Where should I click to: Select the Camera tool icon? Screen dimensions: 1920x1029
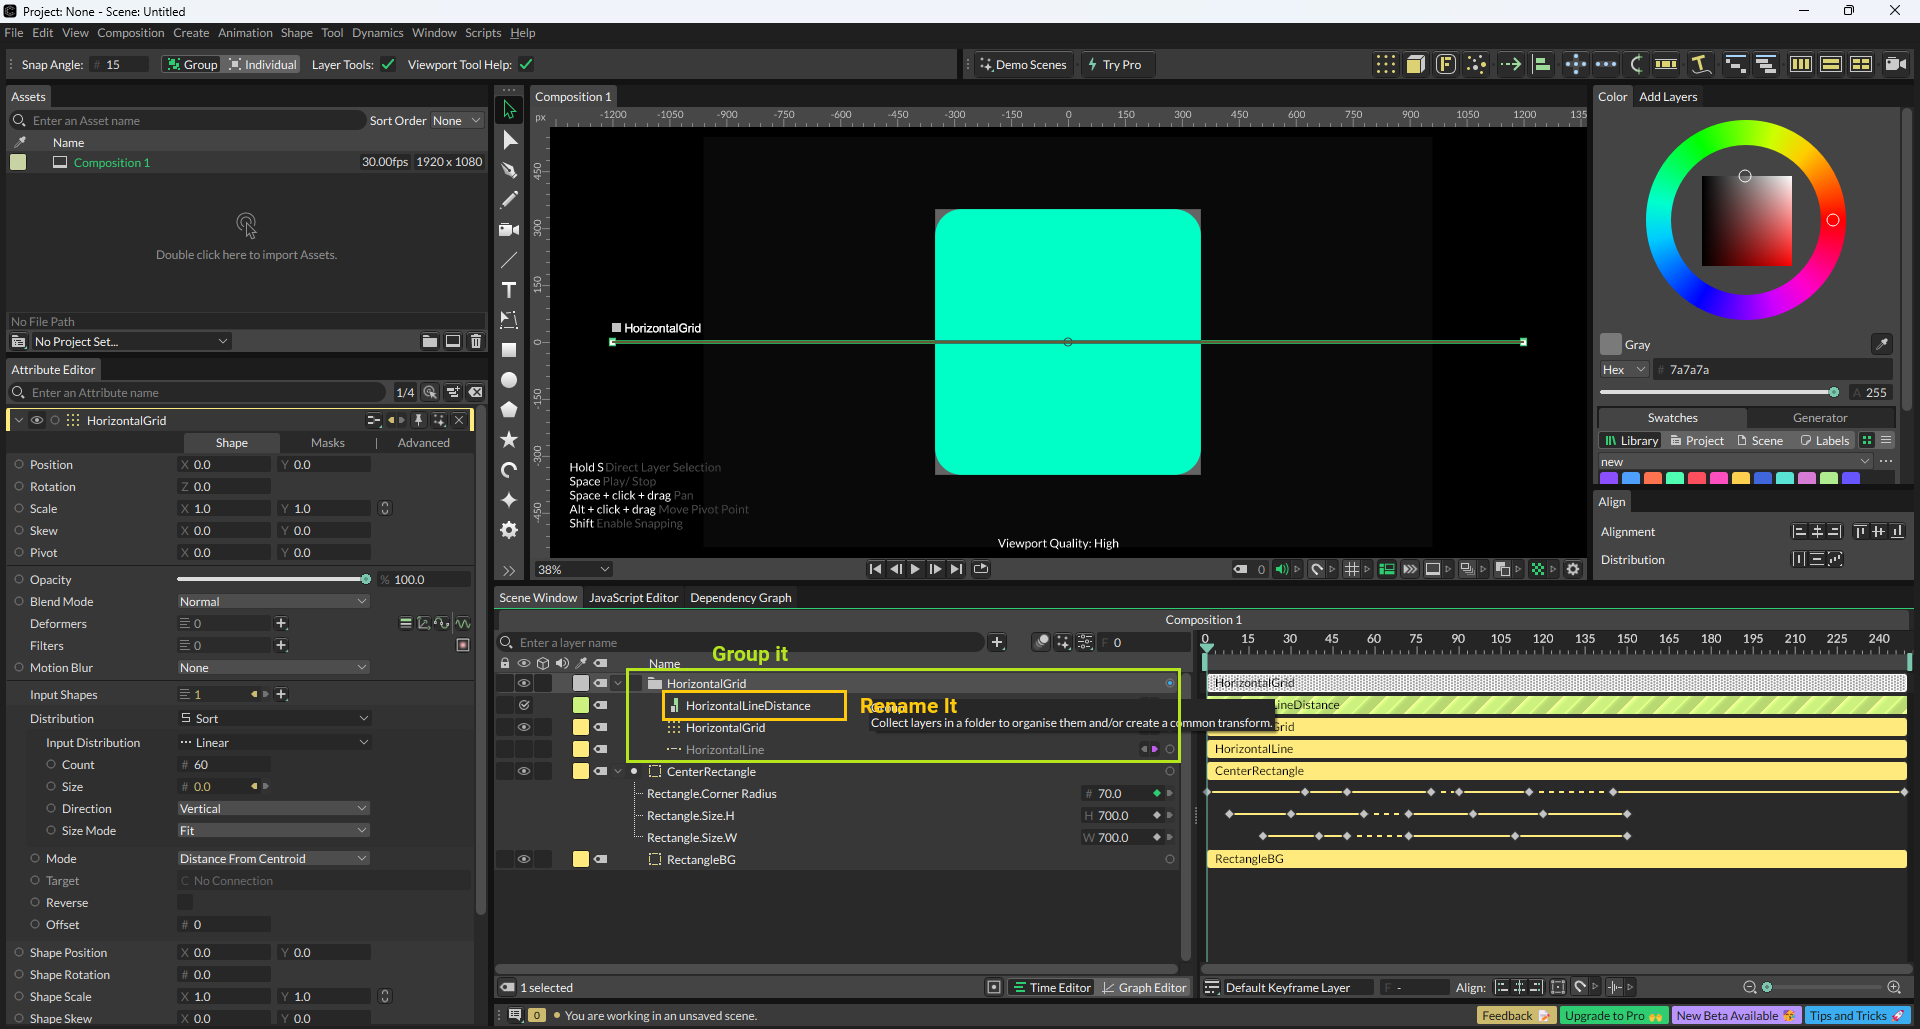tap(509, 230)
